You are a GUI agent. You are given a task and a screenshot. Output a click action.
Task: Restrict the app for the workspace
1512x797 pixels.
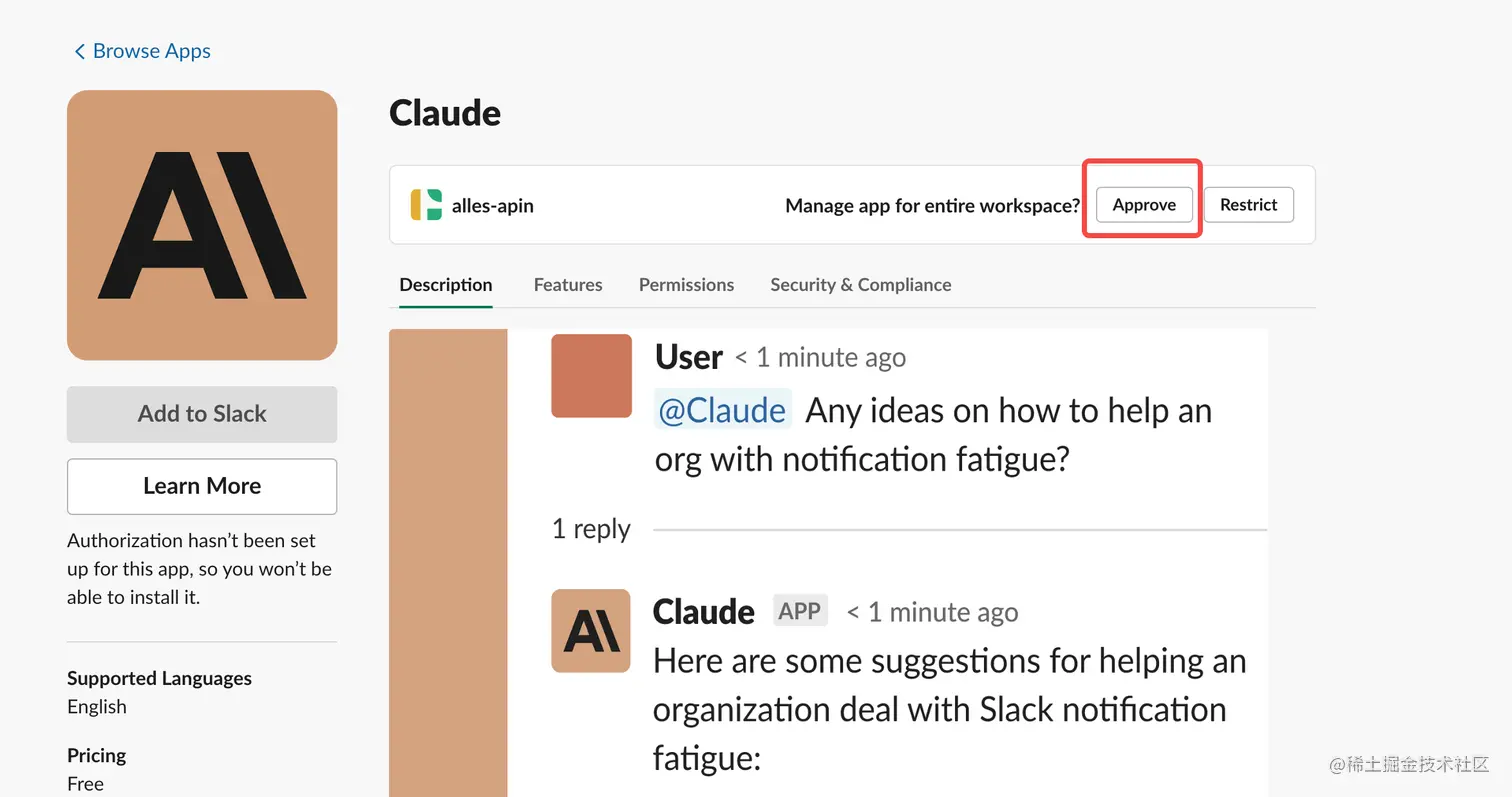tap(1248, 205)
